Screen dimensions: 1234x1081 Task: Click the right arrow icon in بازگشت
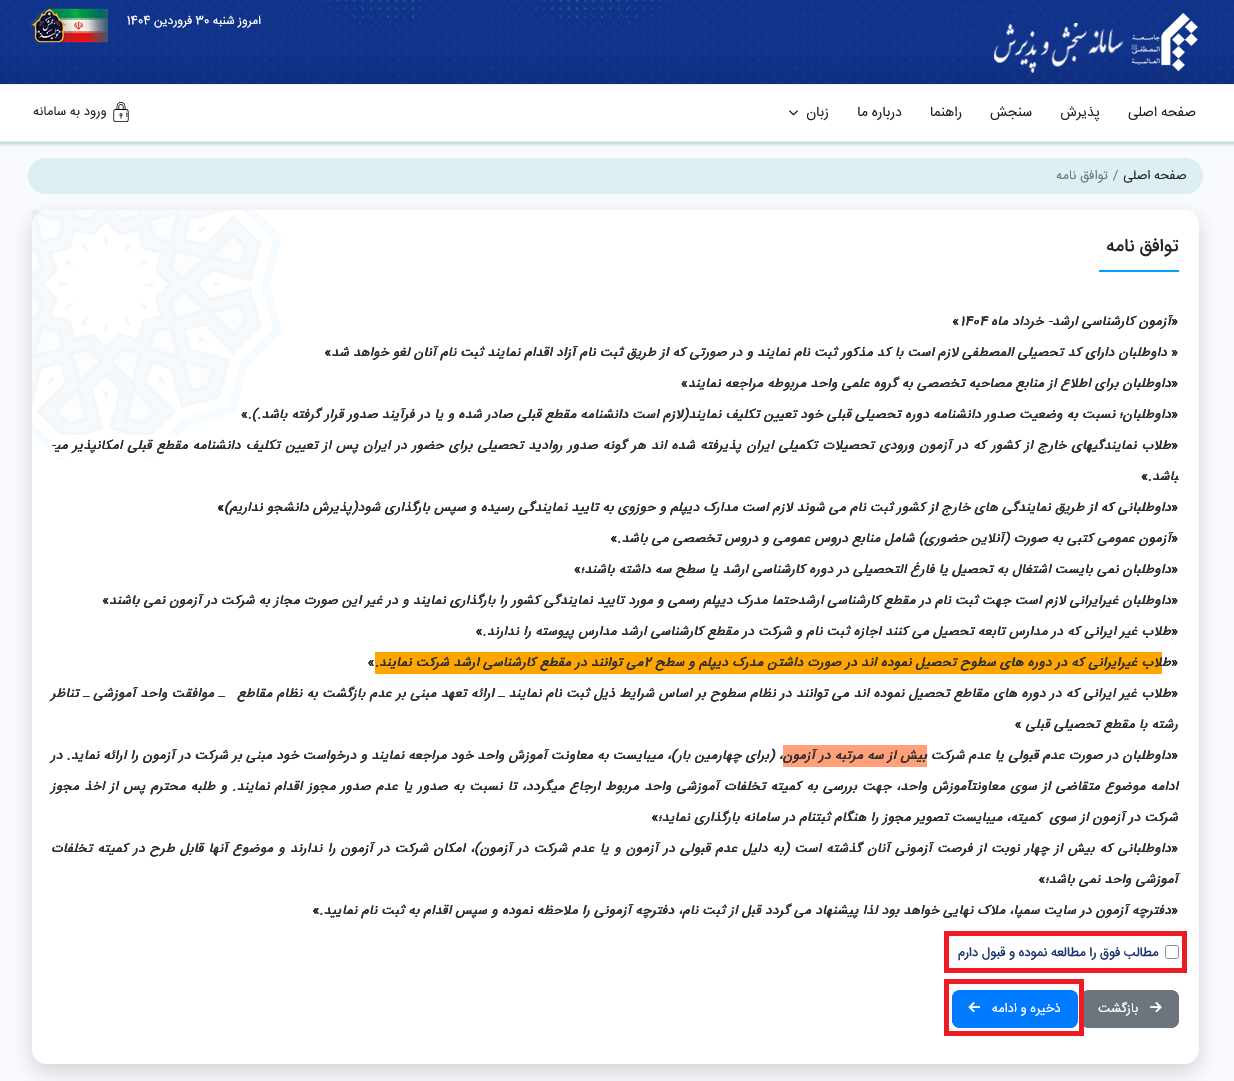pos(1156,1008)
